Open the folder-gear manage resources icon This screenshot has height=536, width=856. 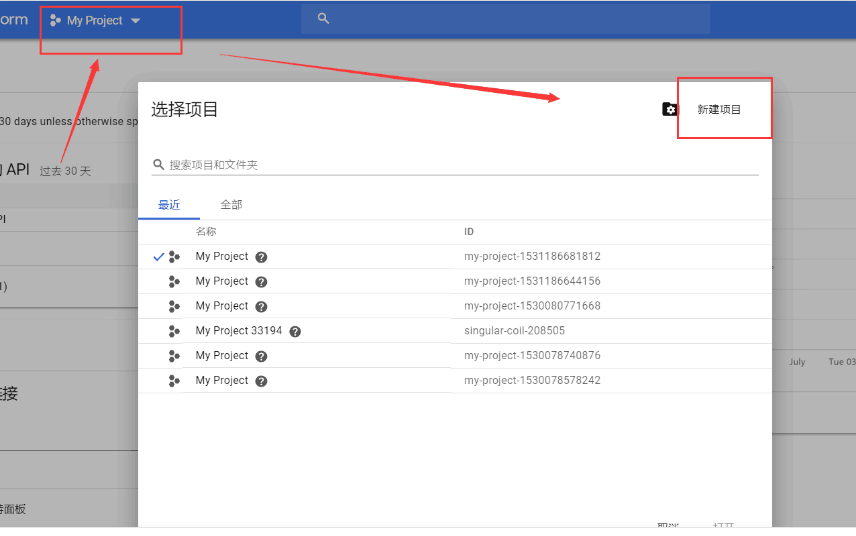(x=669, y=109)
